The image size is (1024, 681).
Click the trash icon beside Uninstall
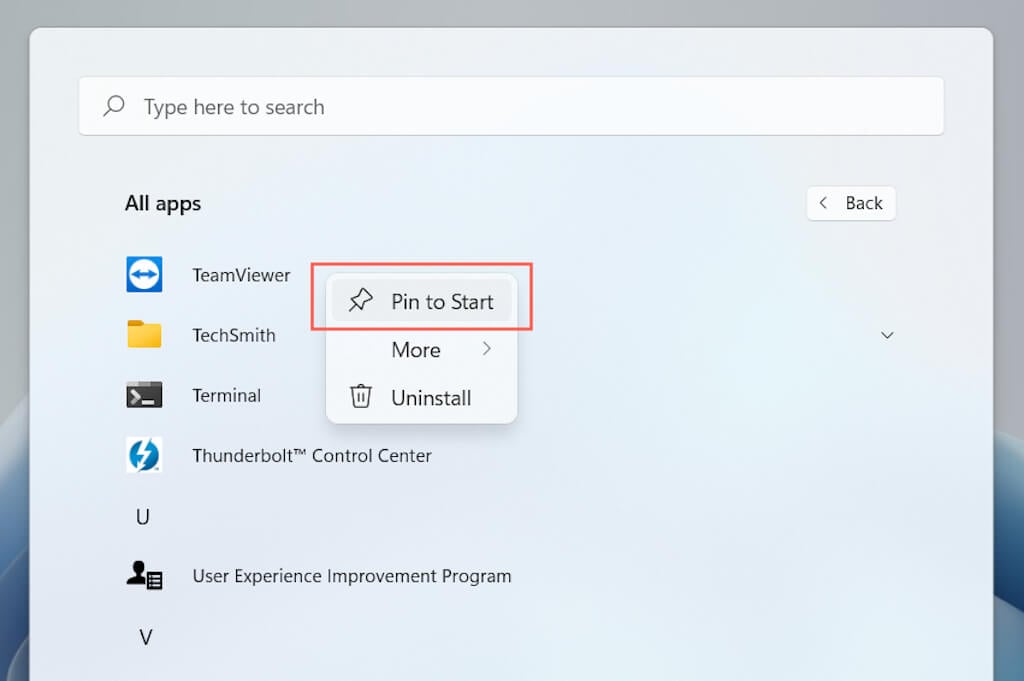pyautogui.click(x=360, y=397)
